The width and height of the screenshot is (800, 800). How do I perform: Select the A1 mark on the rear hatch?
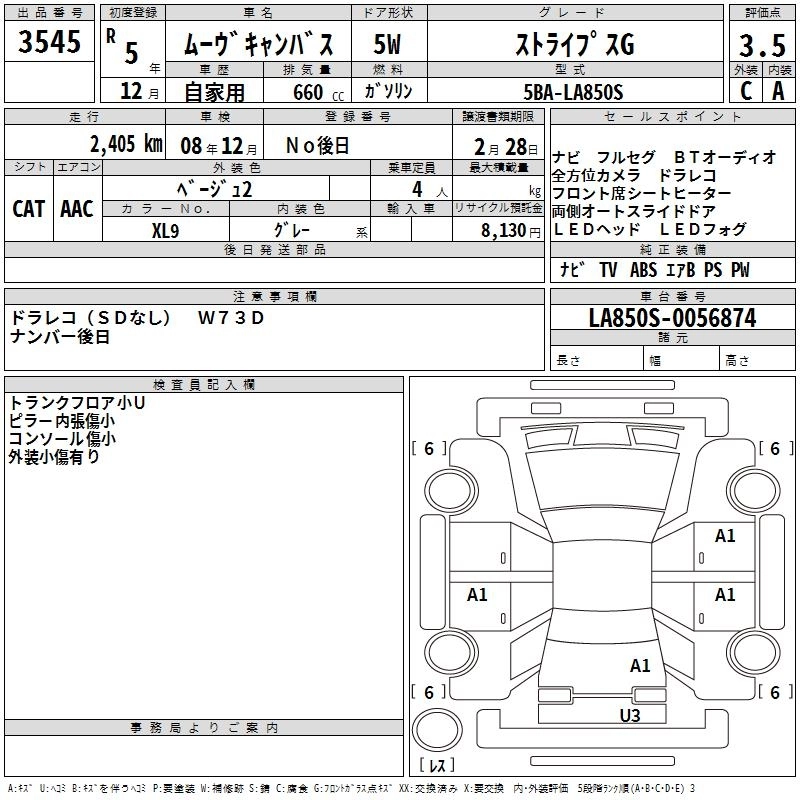click(640, 665)
